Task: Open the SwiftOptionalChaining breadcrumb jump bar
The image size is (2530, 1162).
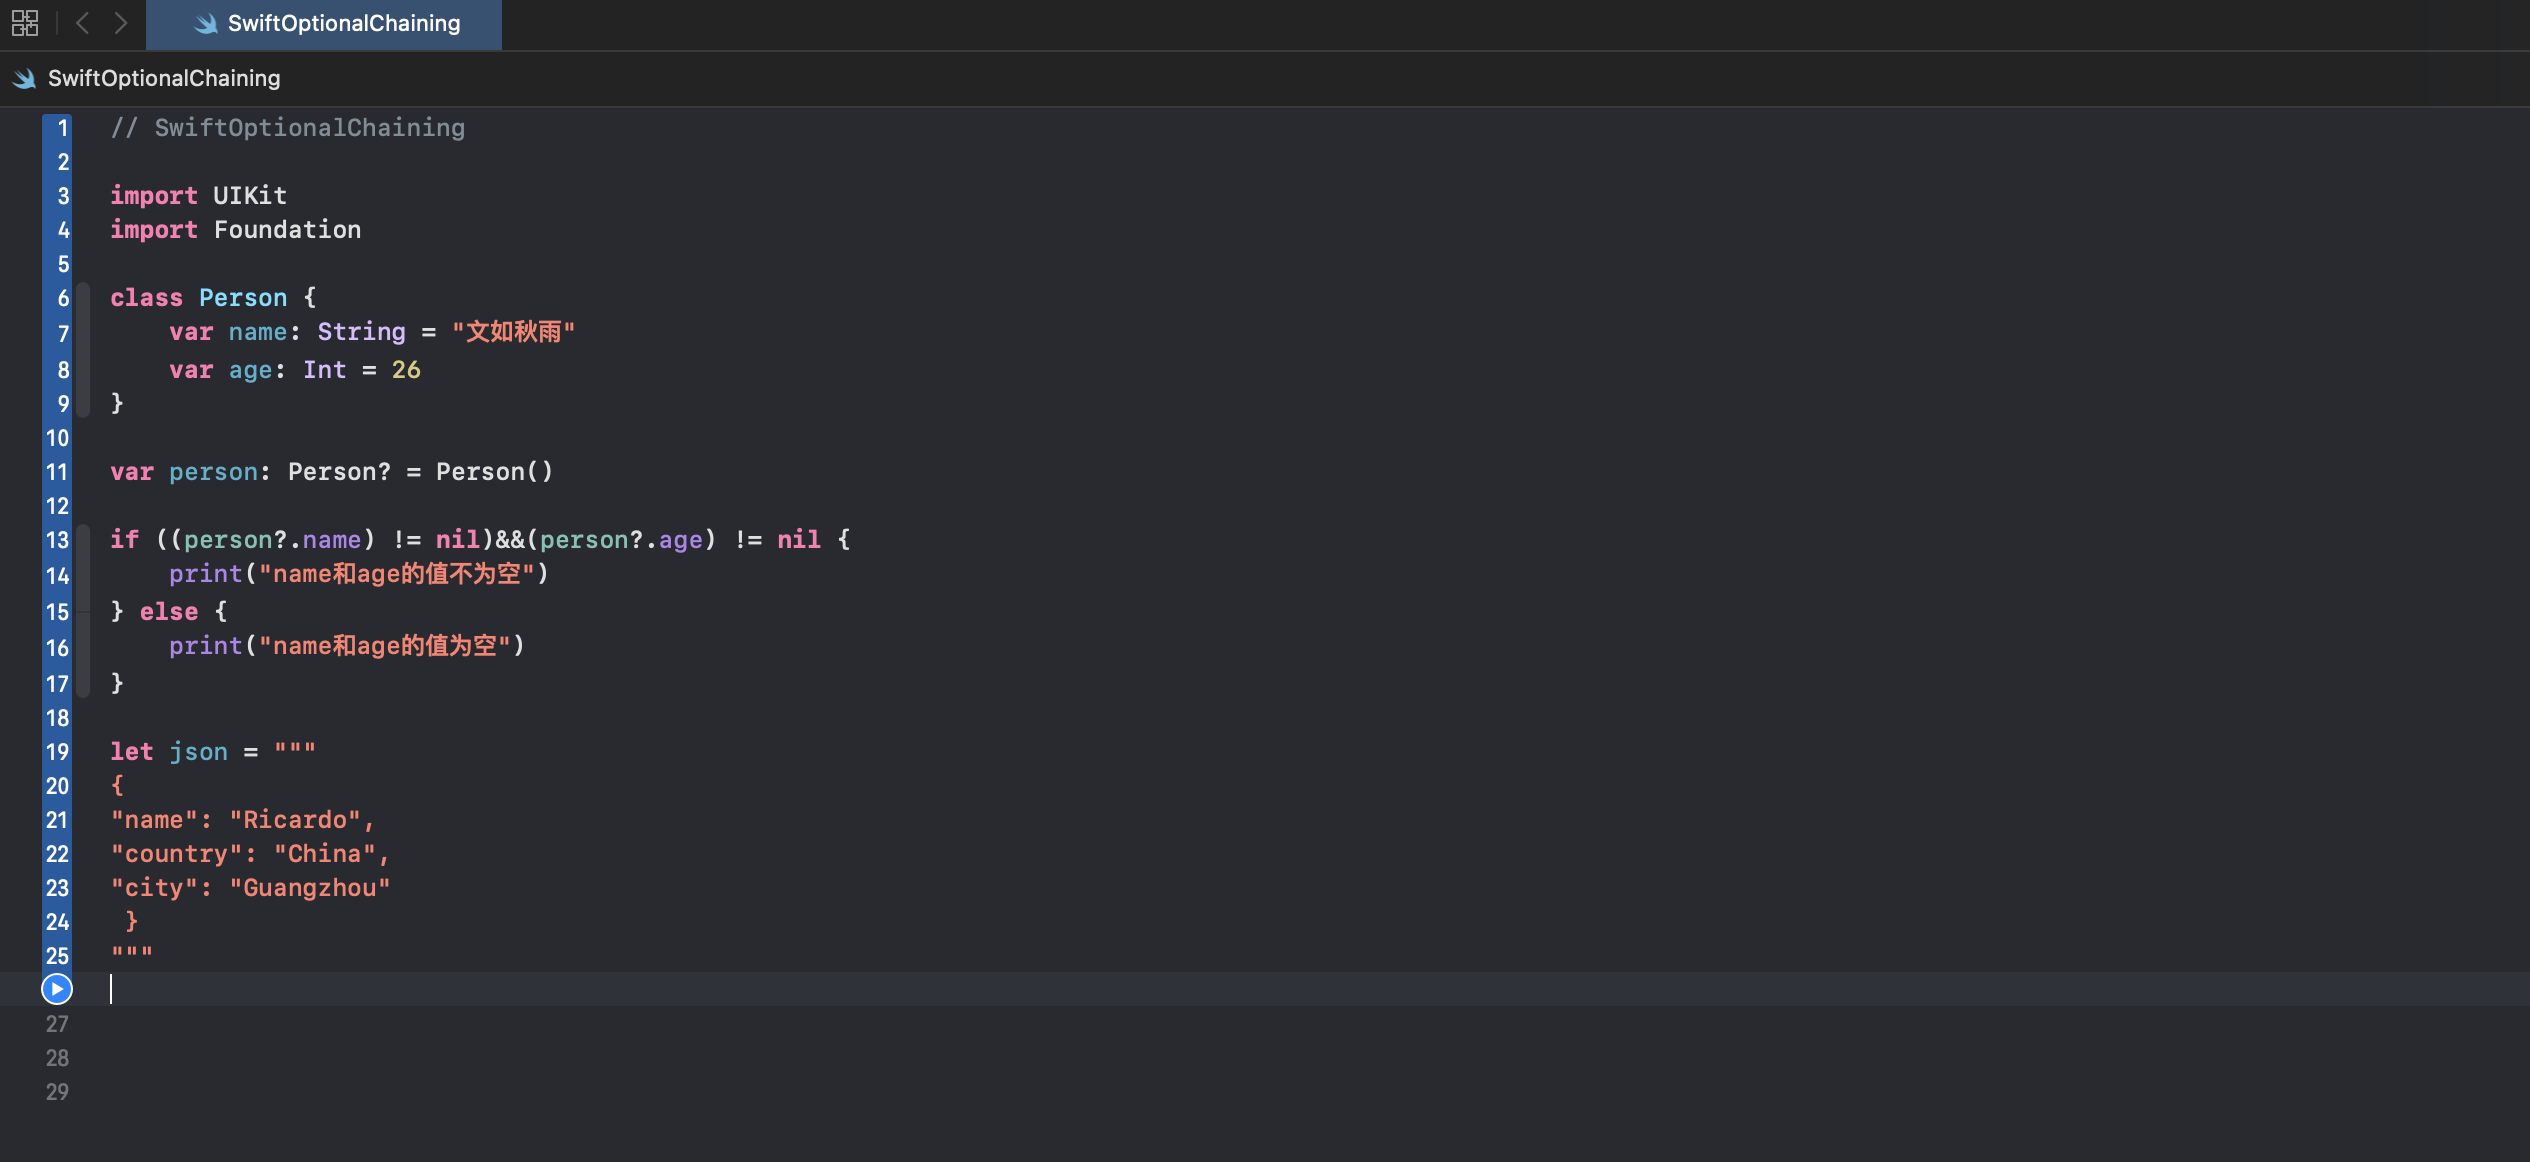Action: 164,78
